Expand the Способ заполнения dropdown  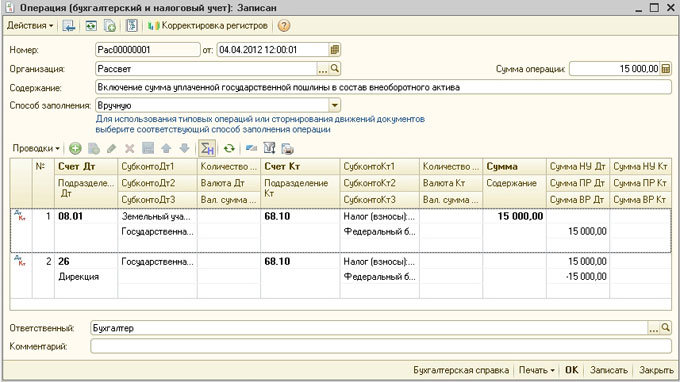coord(334,105)
